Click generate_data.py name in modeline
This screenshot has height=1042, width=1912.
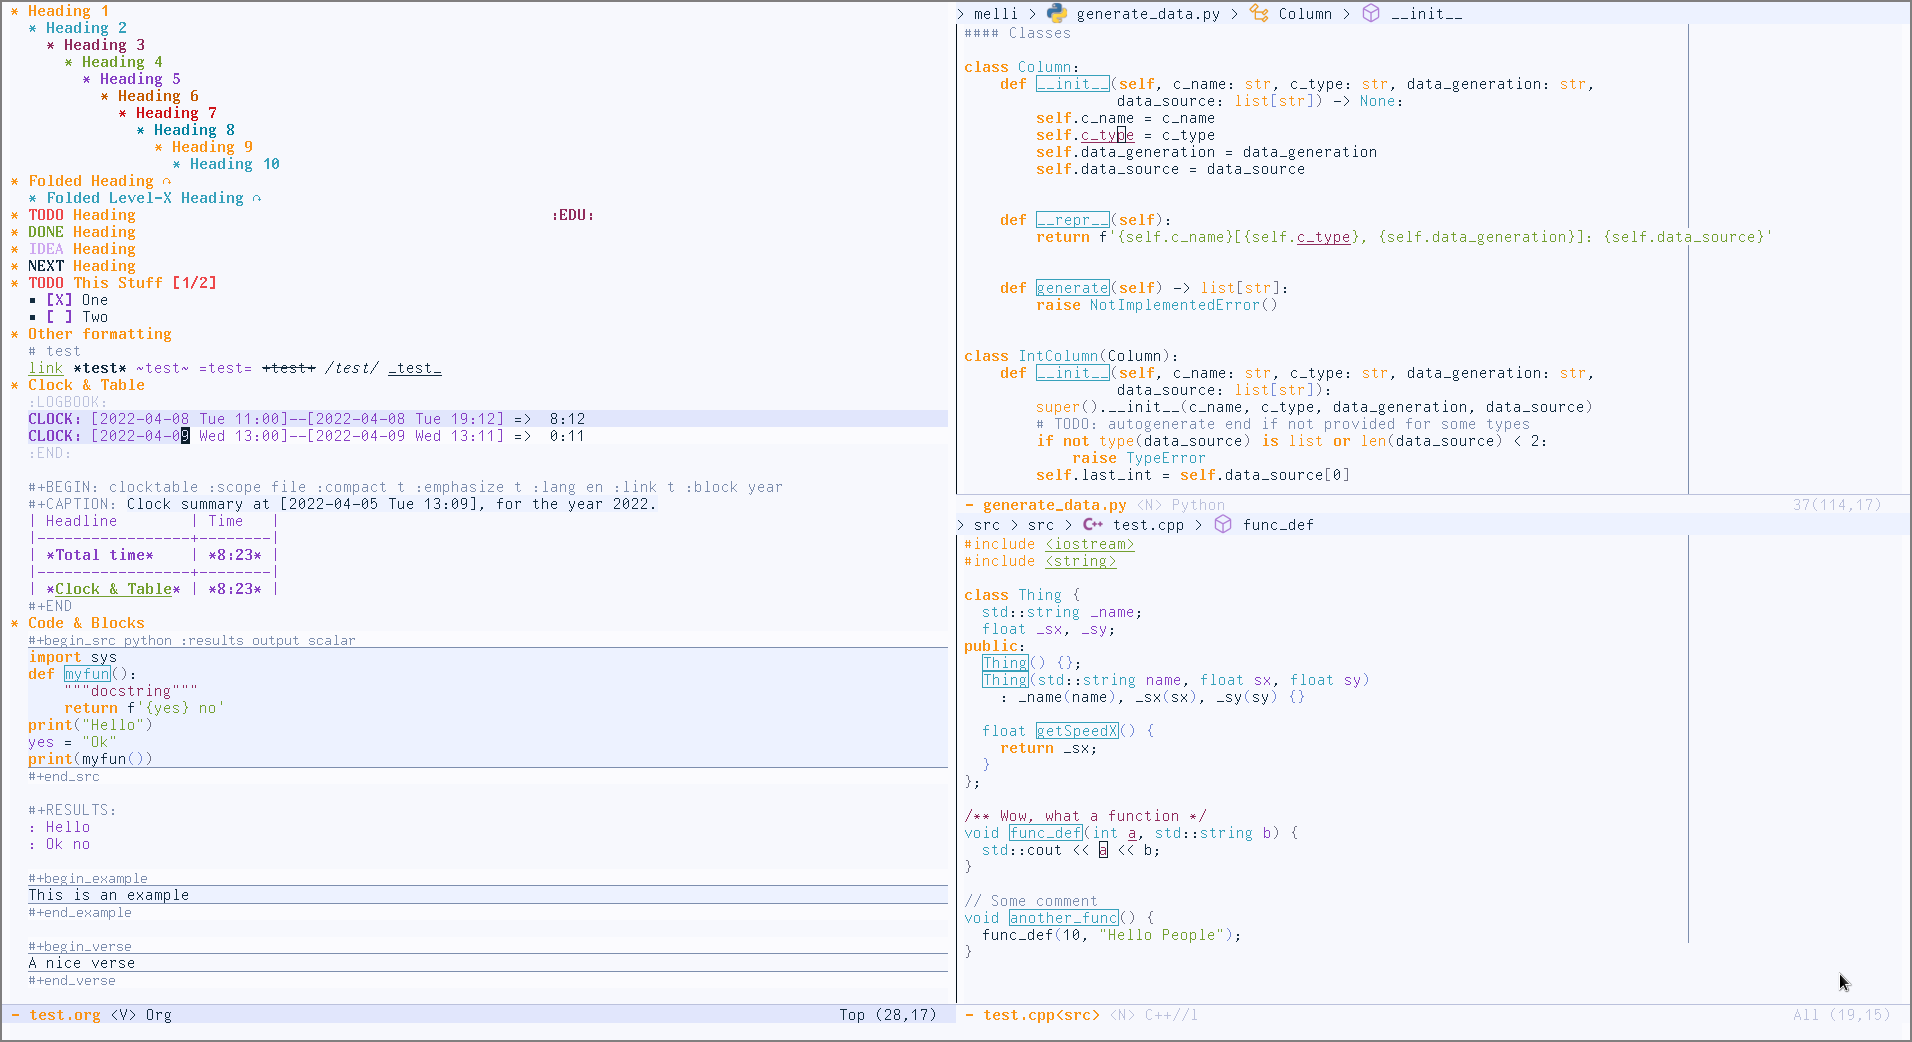click(1054, 505)
